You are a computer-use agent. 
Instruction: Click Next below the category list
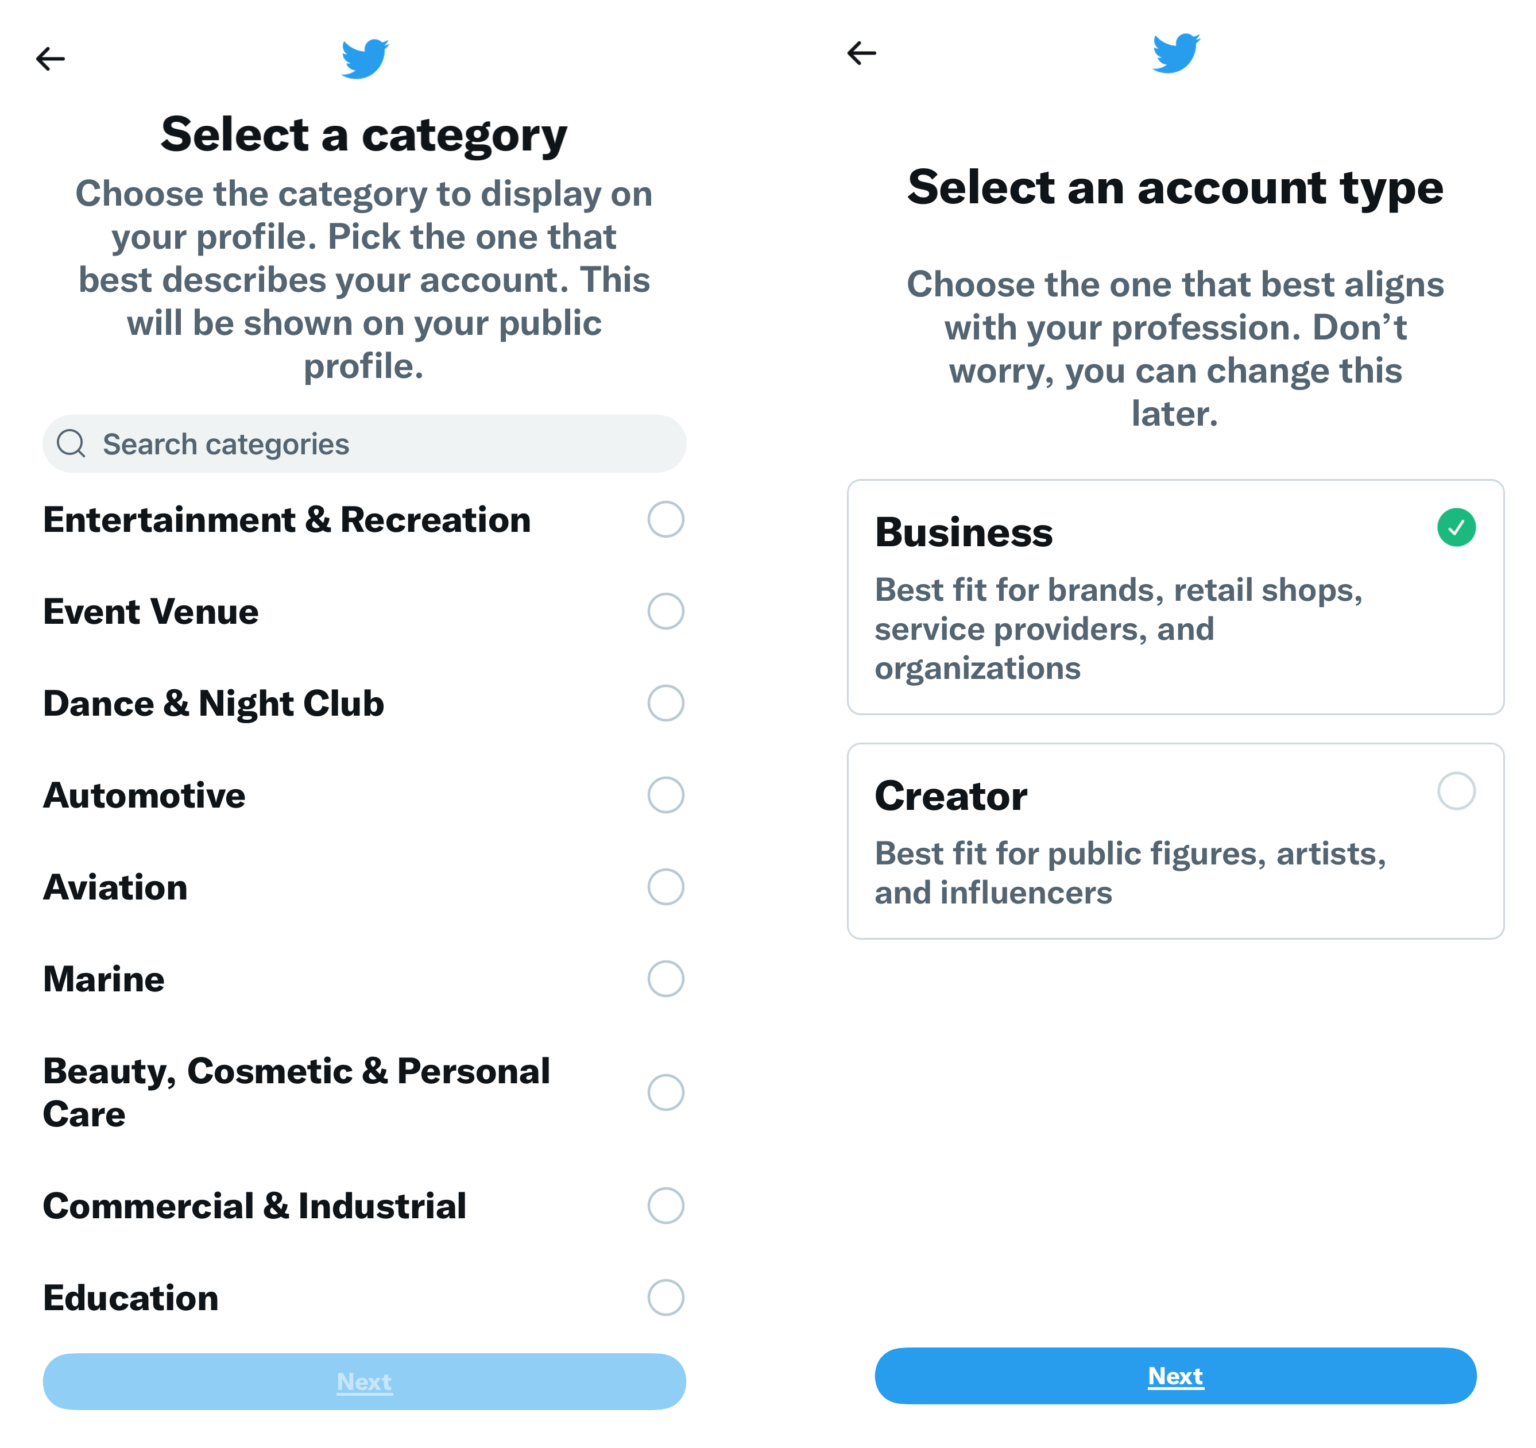pos(364,1381)
